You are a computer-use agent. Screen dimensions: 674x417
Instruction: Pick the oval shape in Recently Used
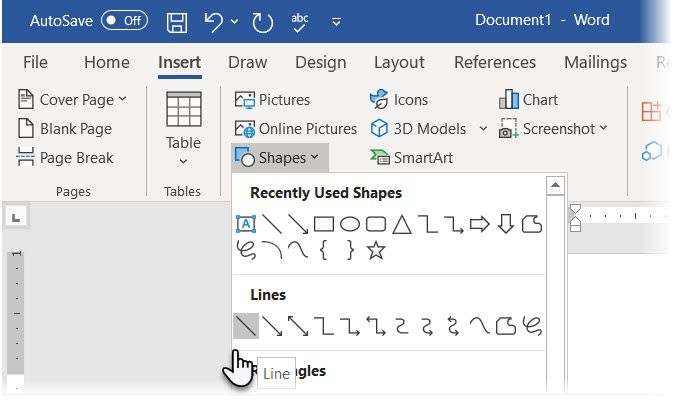[350, 224]
